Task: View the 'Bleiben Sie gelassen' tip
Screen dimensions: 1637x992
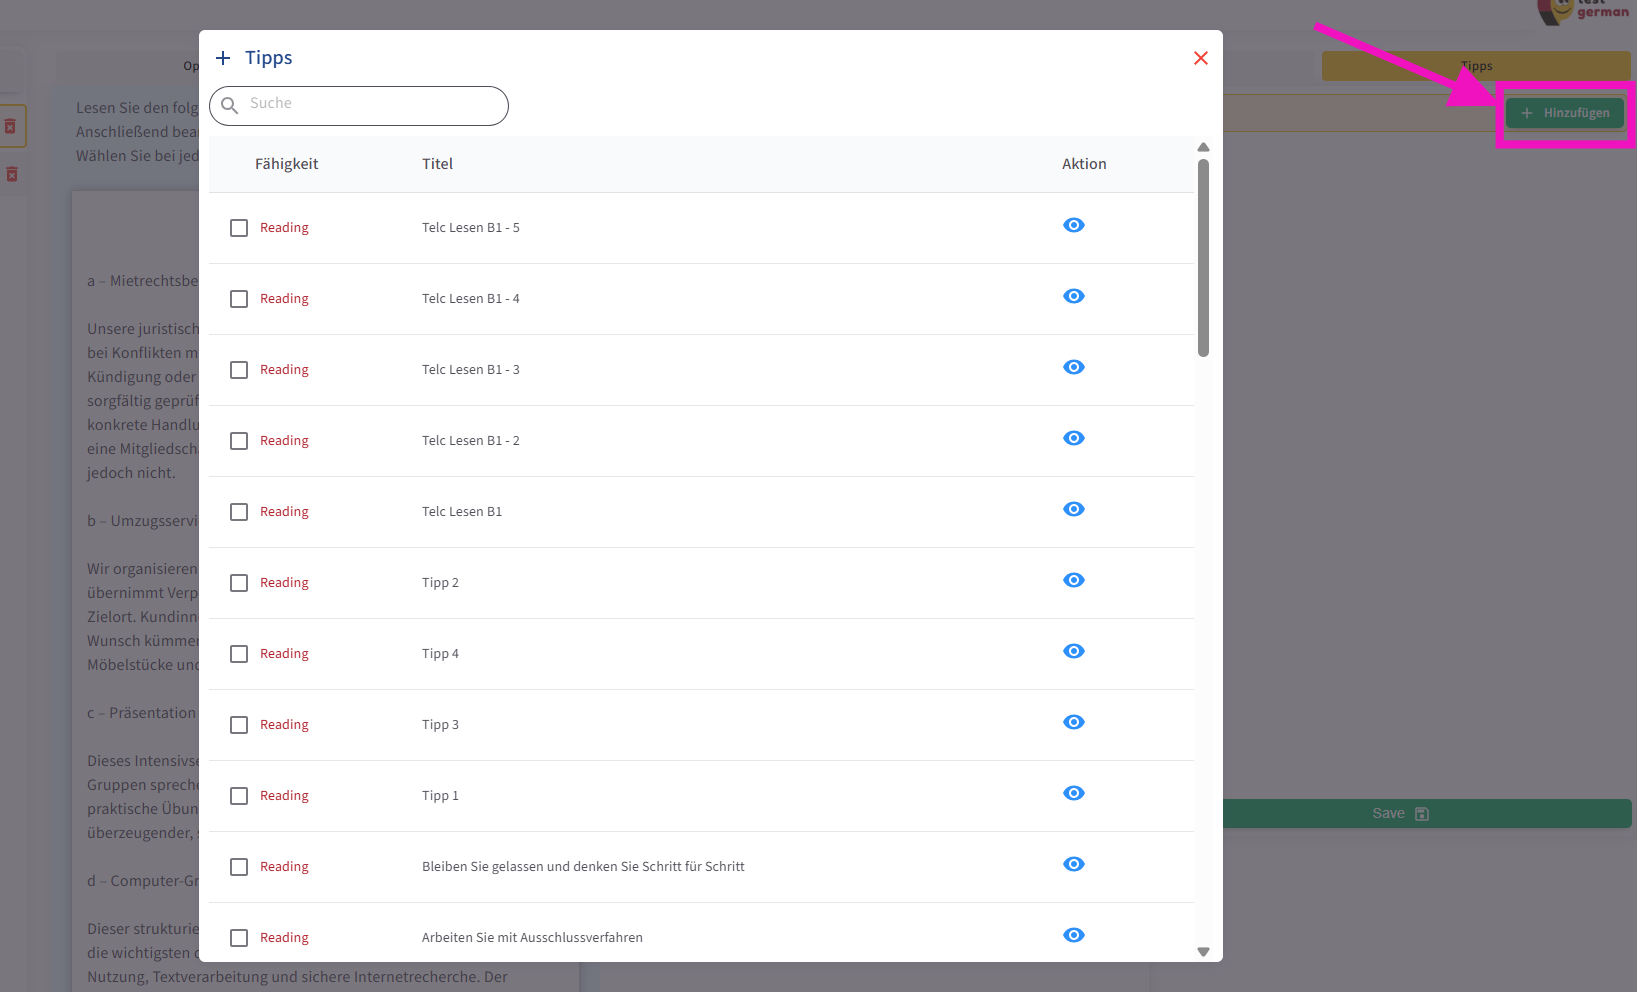Action: click(1073, 864)
